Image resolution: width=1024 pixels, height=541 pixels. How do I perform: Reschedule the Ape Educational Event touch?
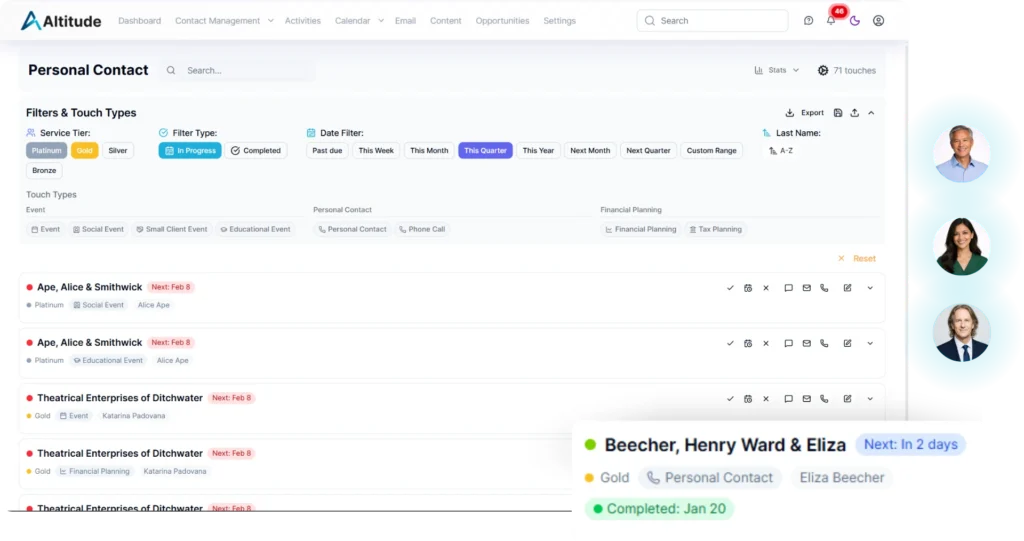pos(748,344)
